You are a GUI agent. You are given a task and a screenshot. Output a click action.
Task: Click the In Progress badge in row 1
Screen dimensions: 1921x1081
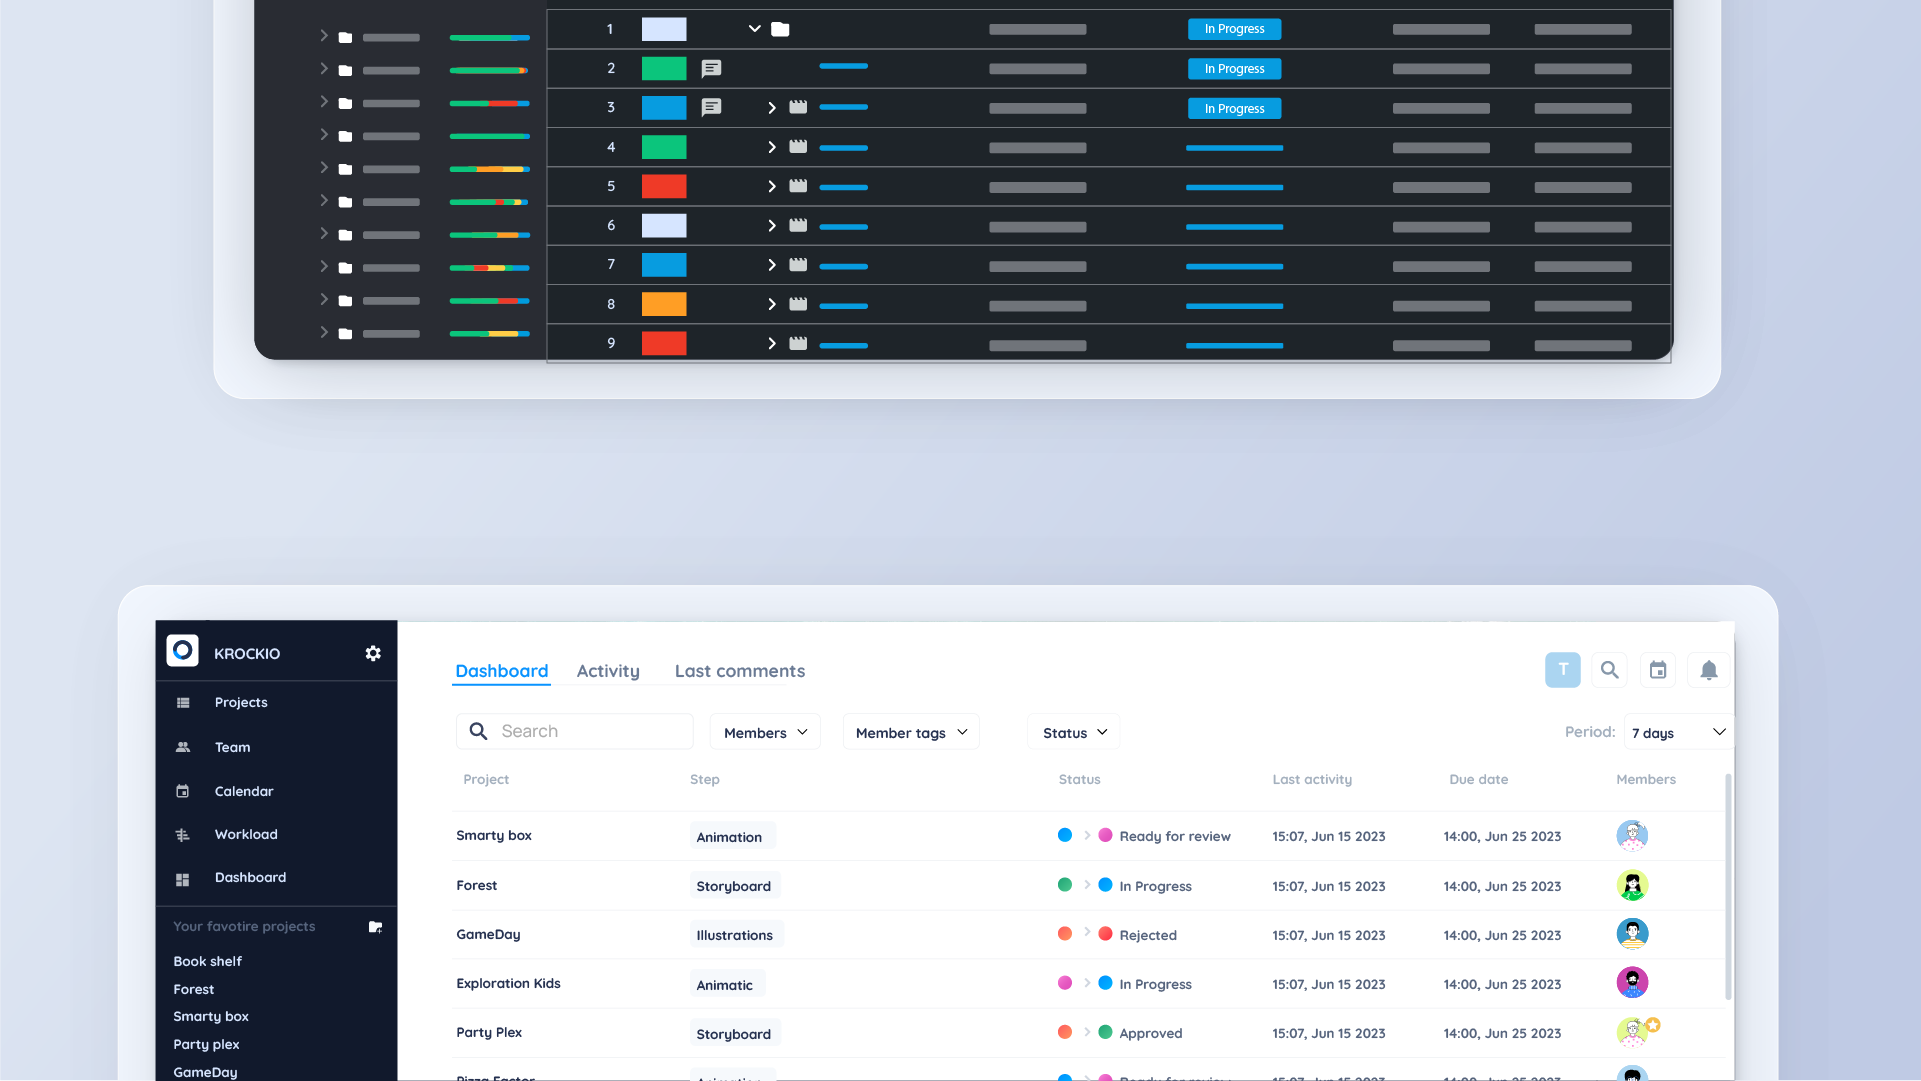(1234, 29)
